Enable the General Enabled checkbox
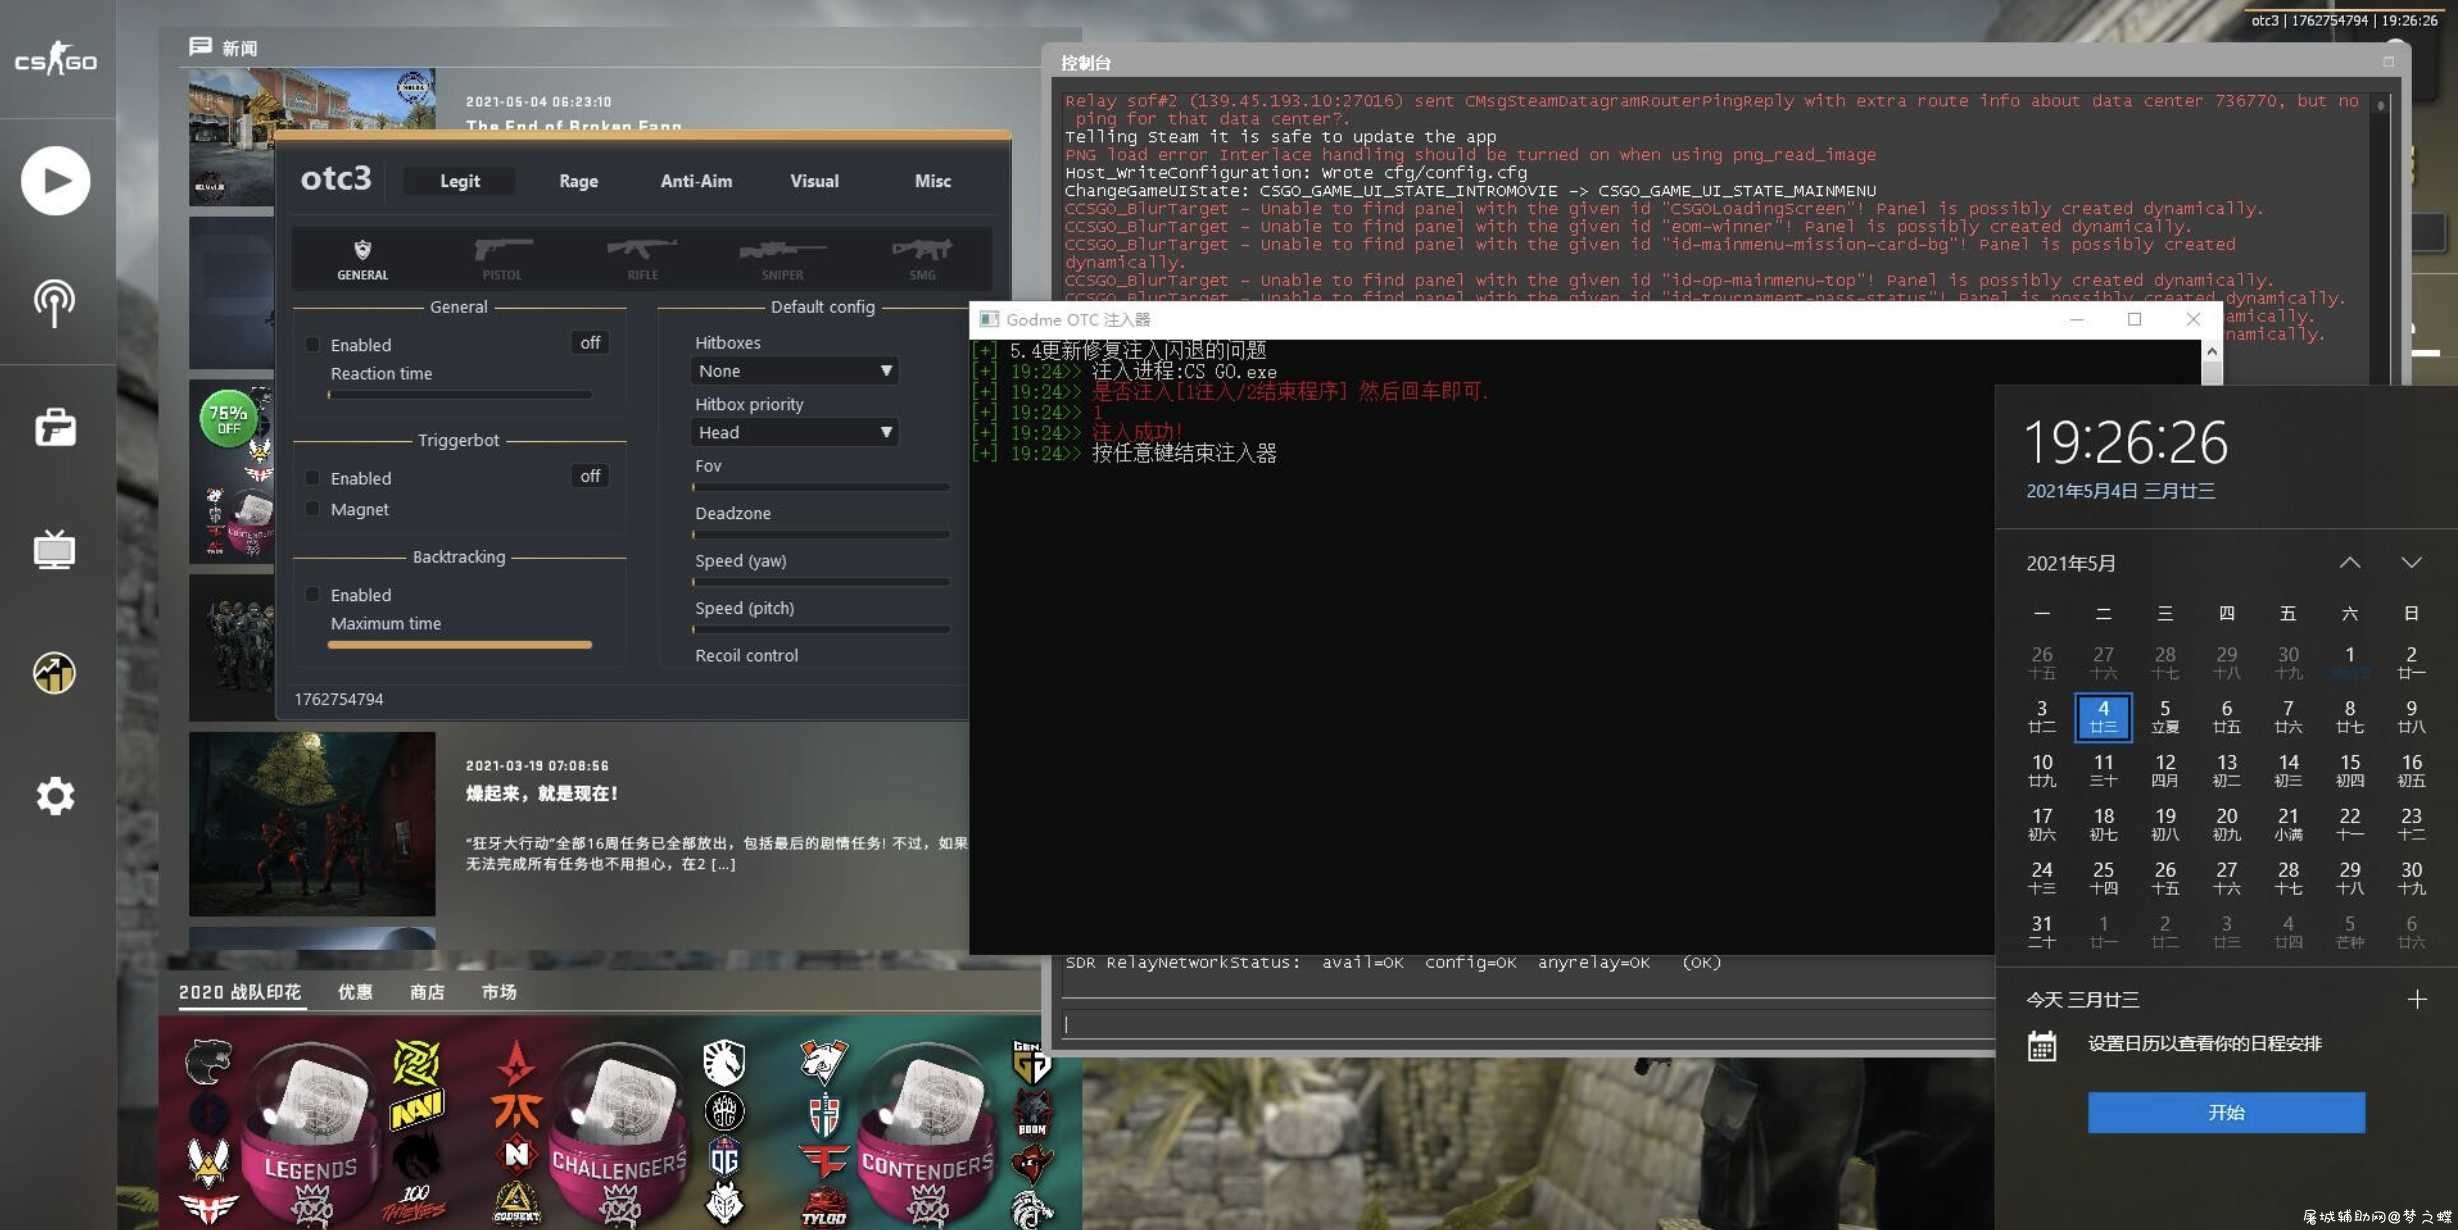 (x=313, y=344)
